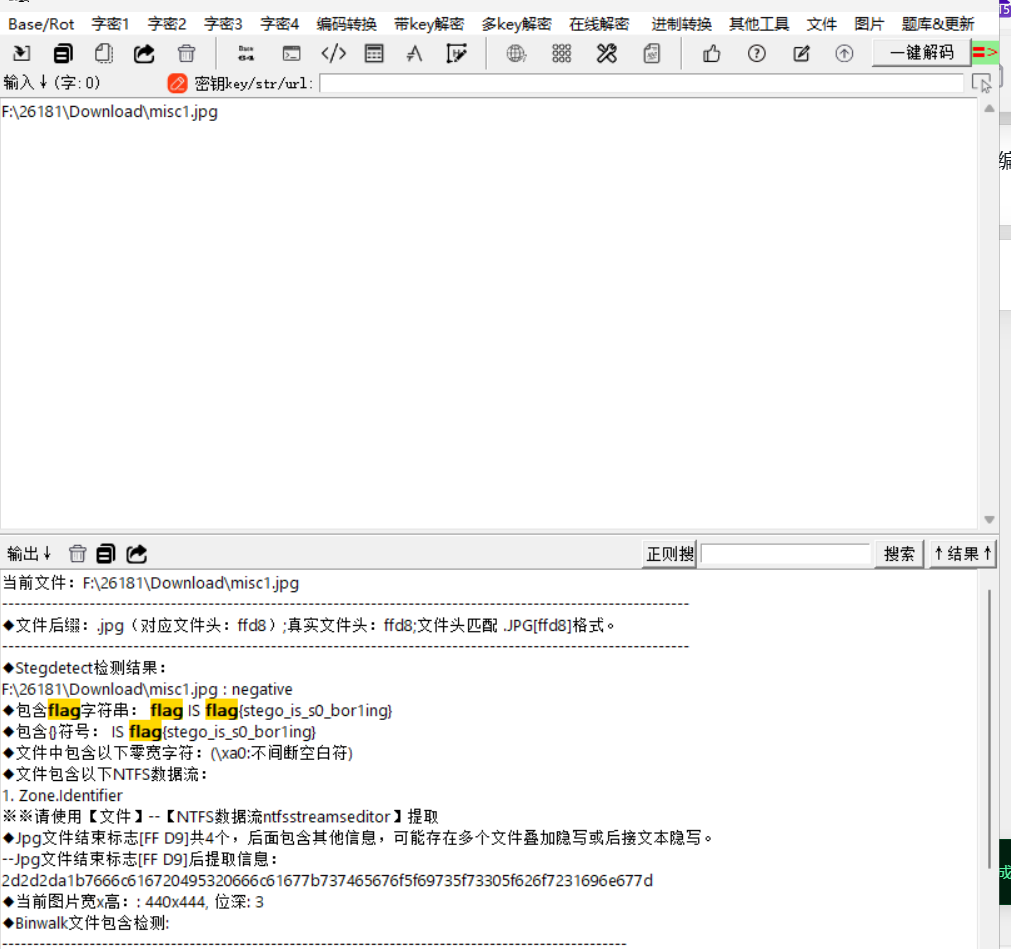The height and width of the screenshot is (949, 1011).
Task: Click the crossed wrench tools icon
Action: coord(607,54)
